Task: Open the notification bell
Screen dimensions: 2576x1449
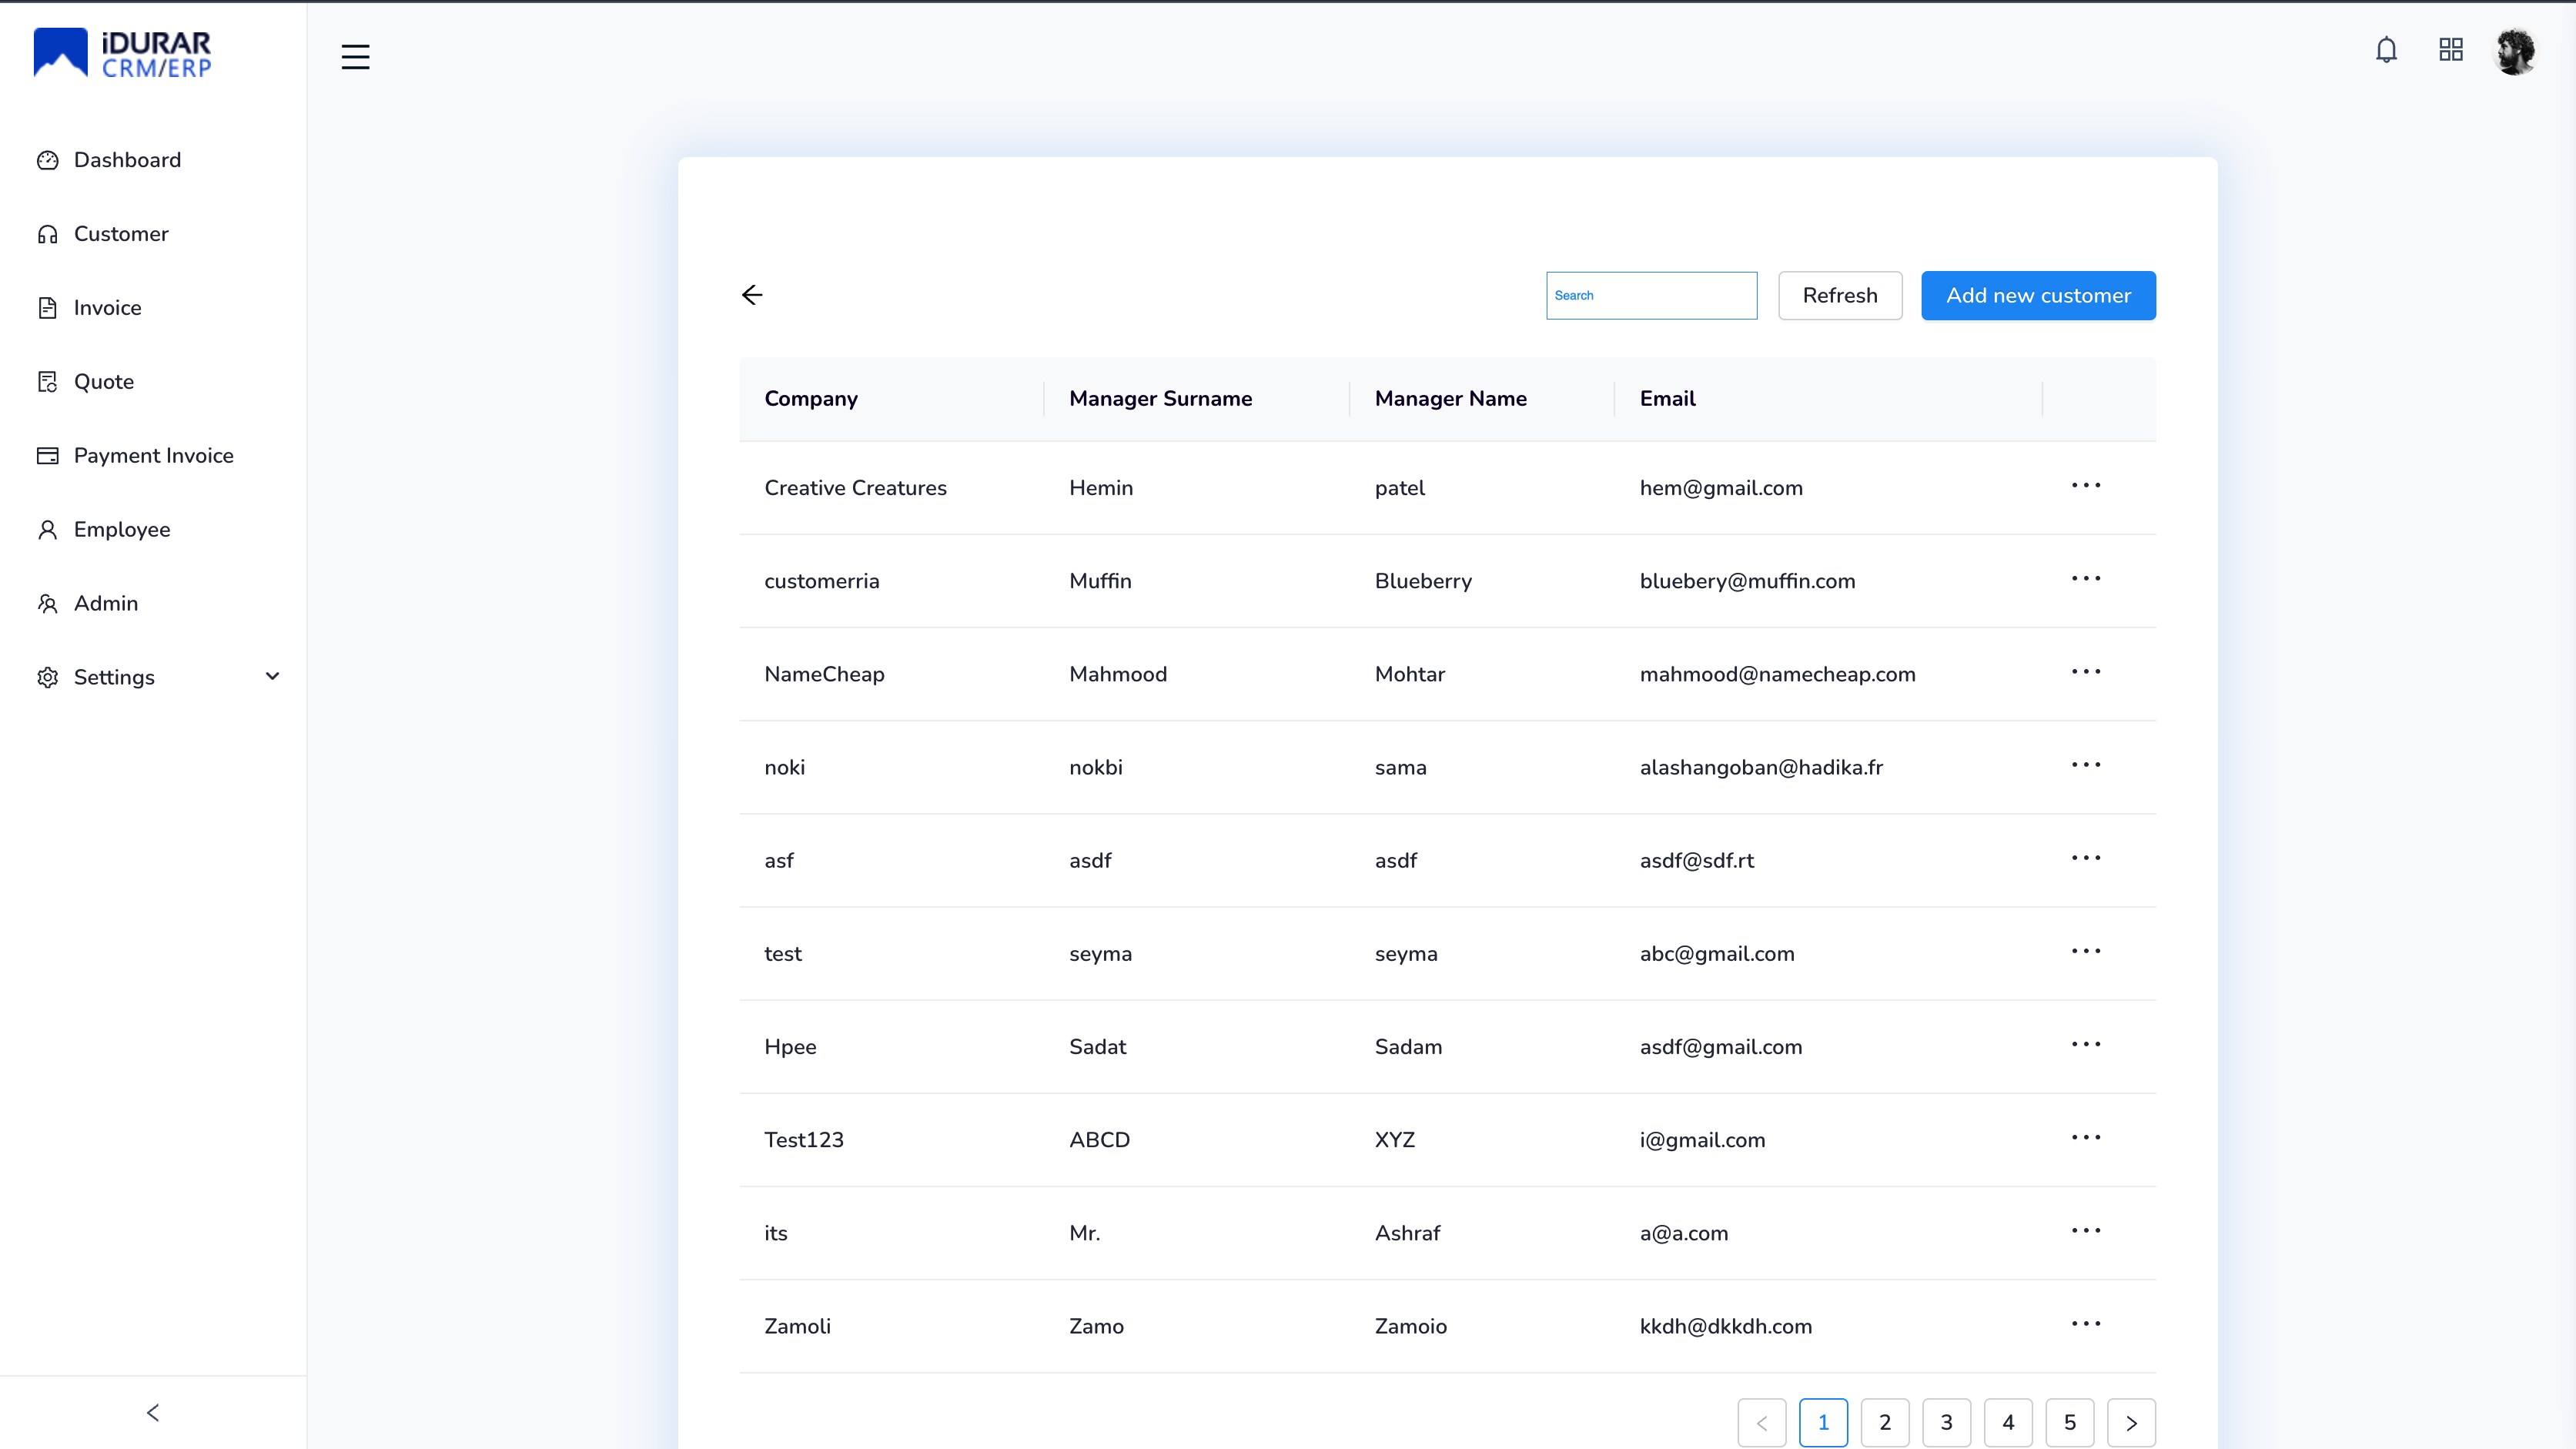Action: 2386,49
